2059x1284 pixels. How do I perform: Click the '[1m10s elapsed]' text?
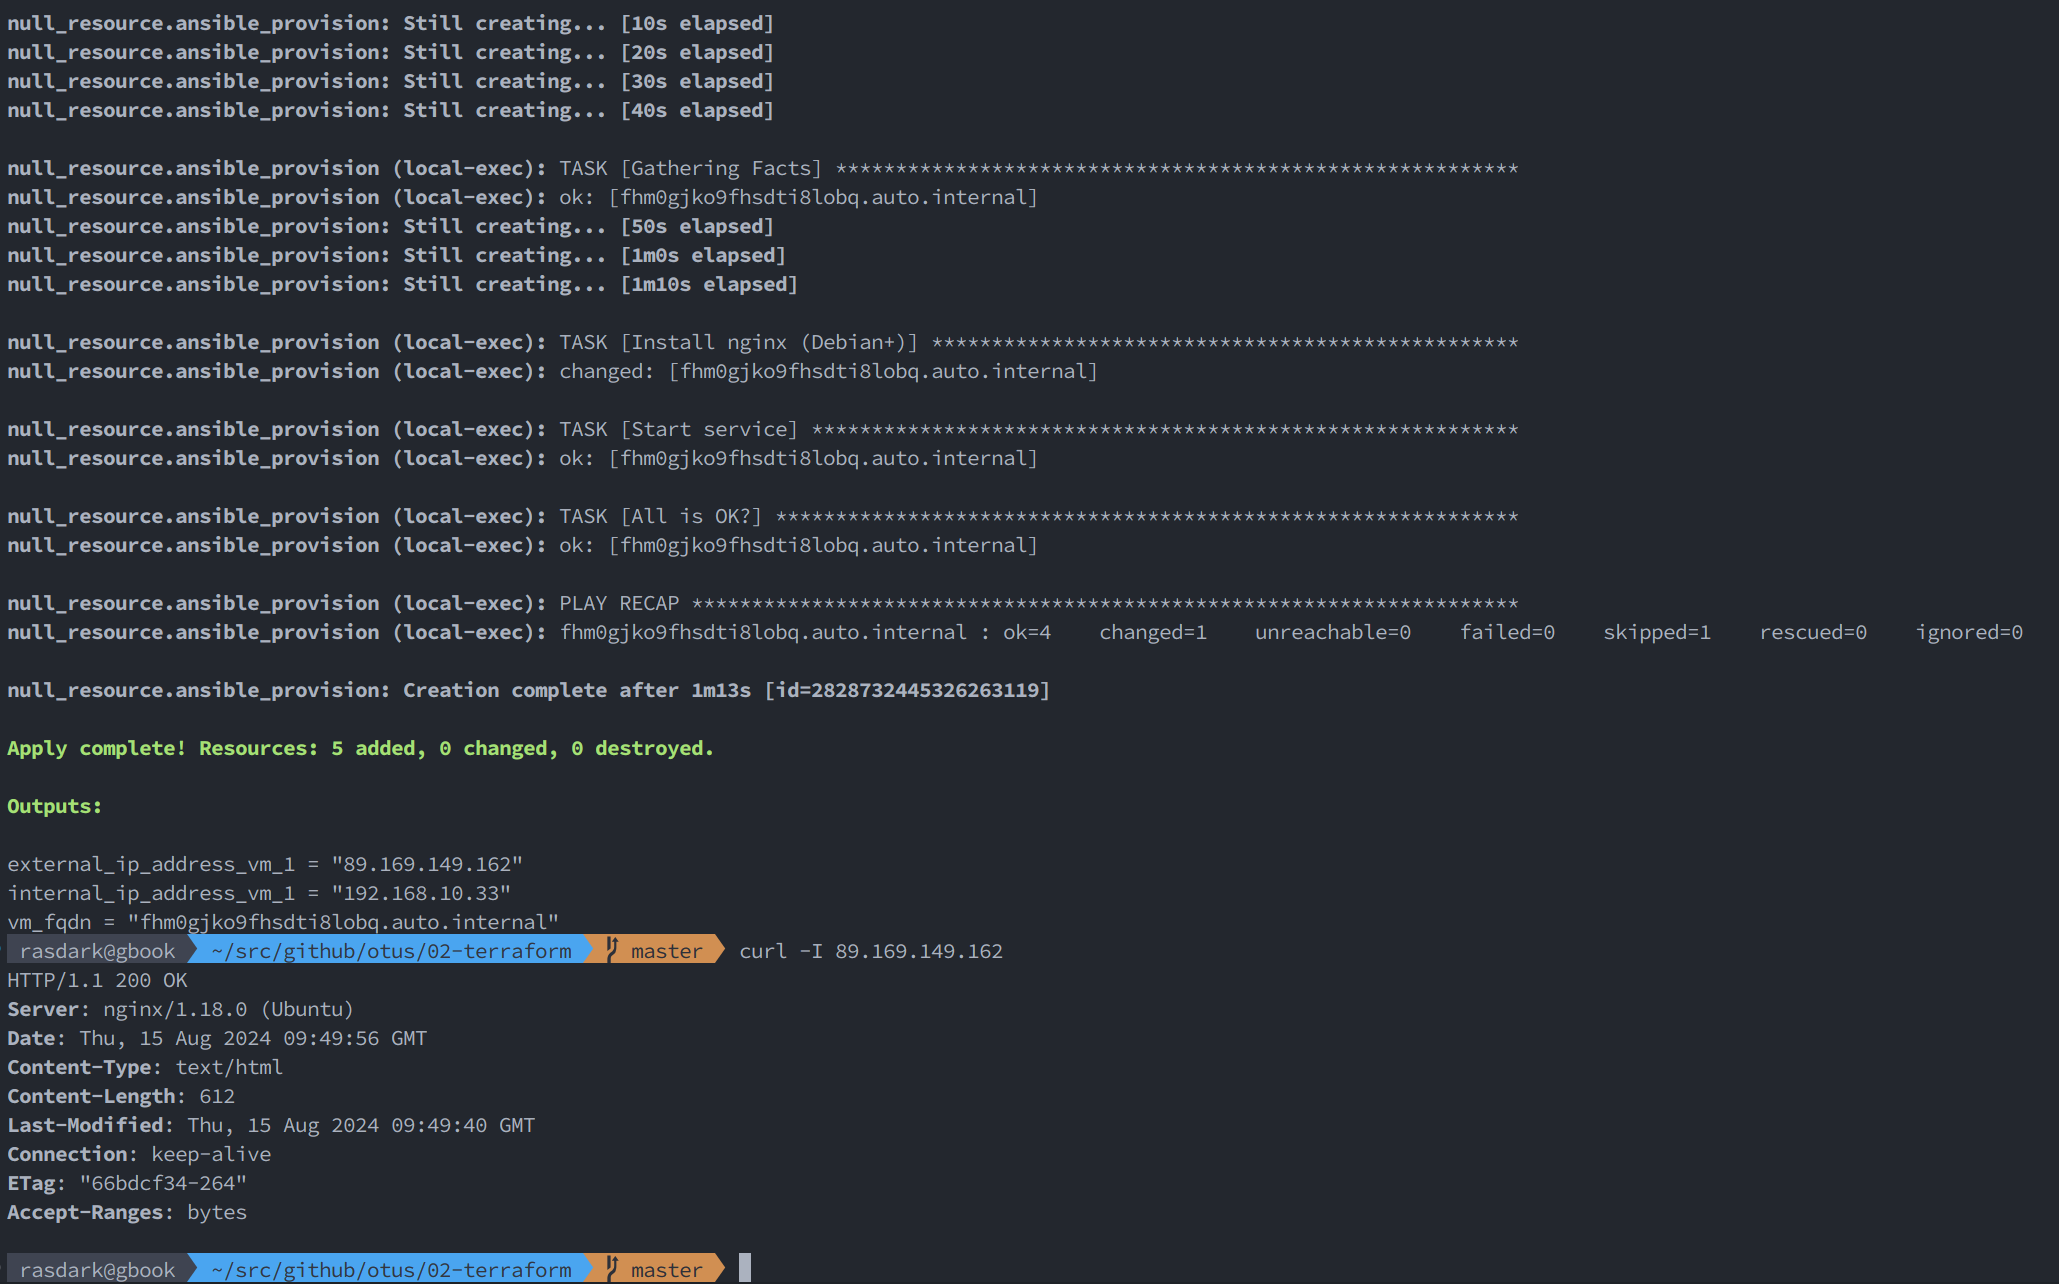(x=709, y=284)
